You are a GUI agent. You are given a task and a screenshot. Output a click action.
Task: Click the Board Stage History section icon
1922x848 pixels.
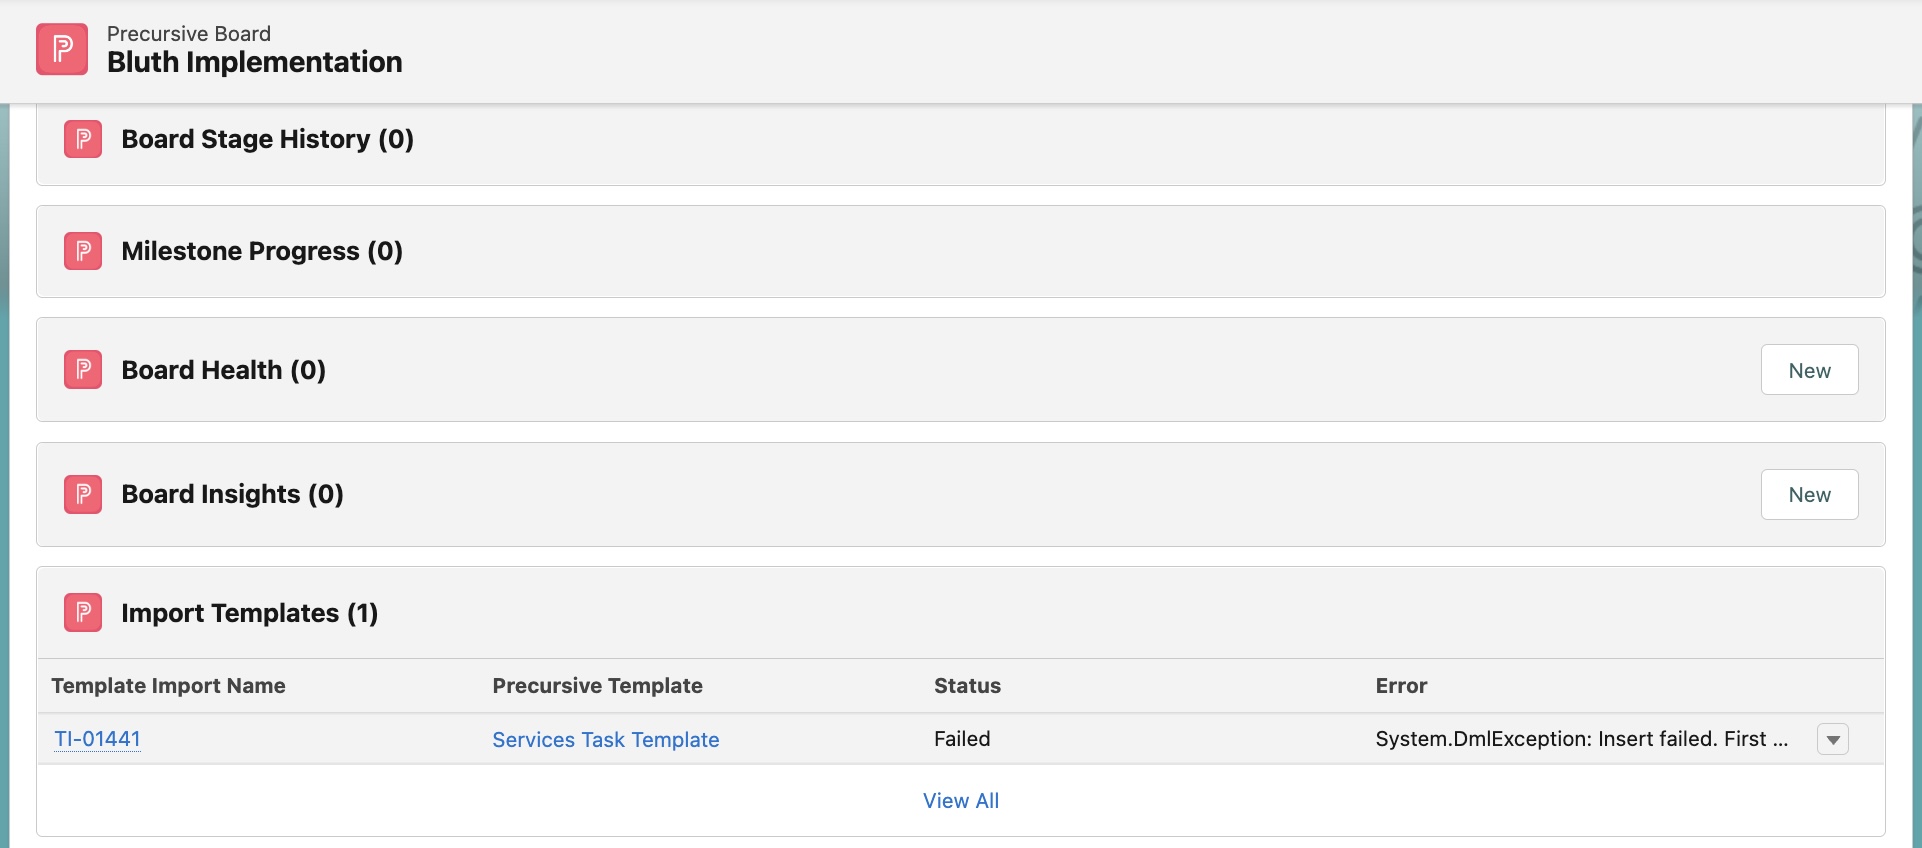(x=83, y=139)
